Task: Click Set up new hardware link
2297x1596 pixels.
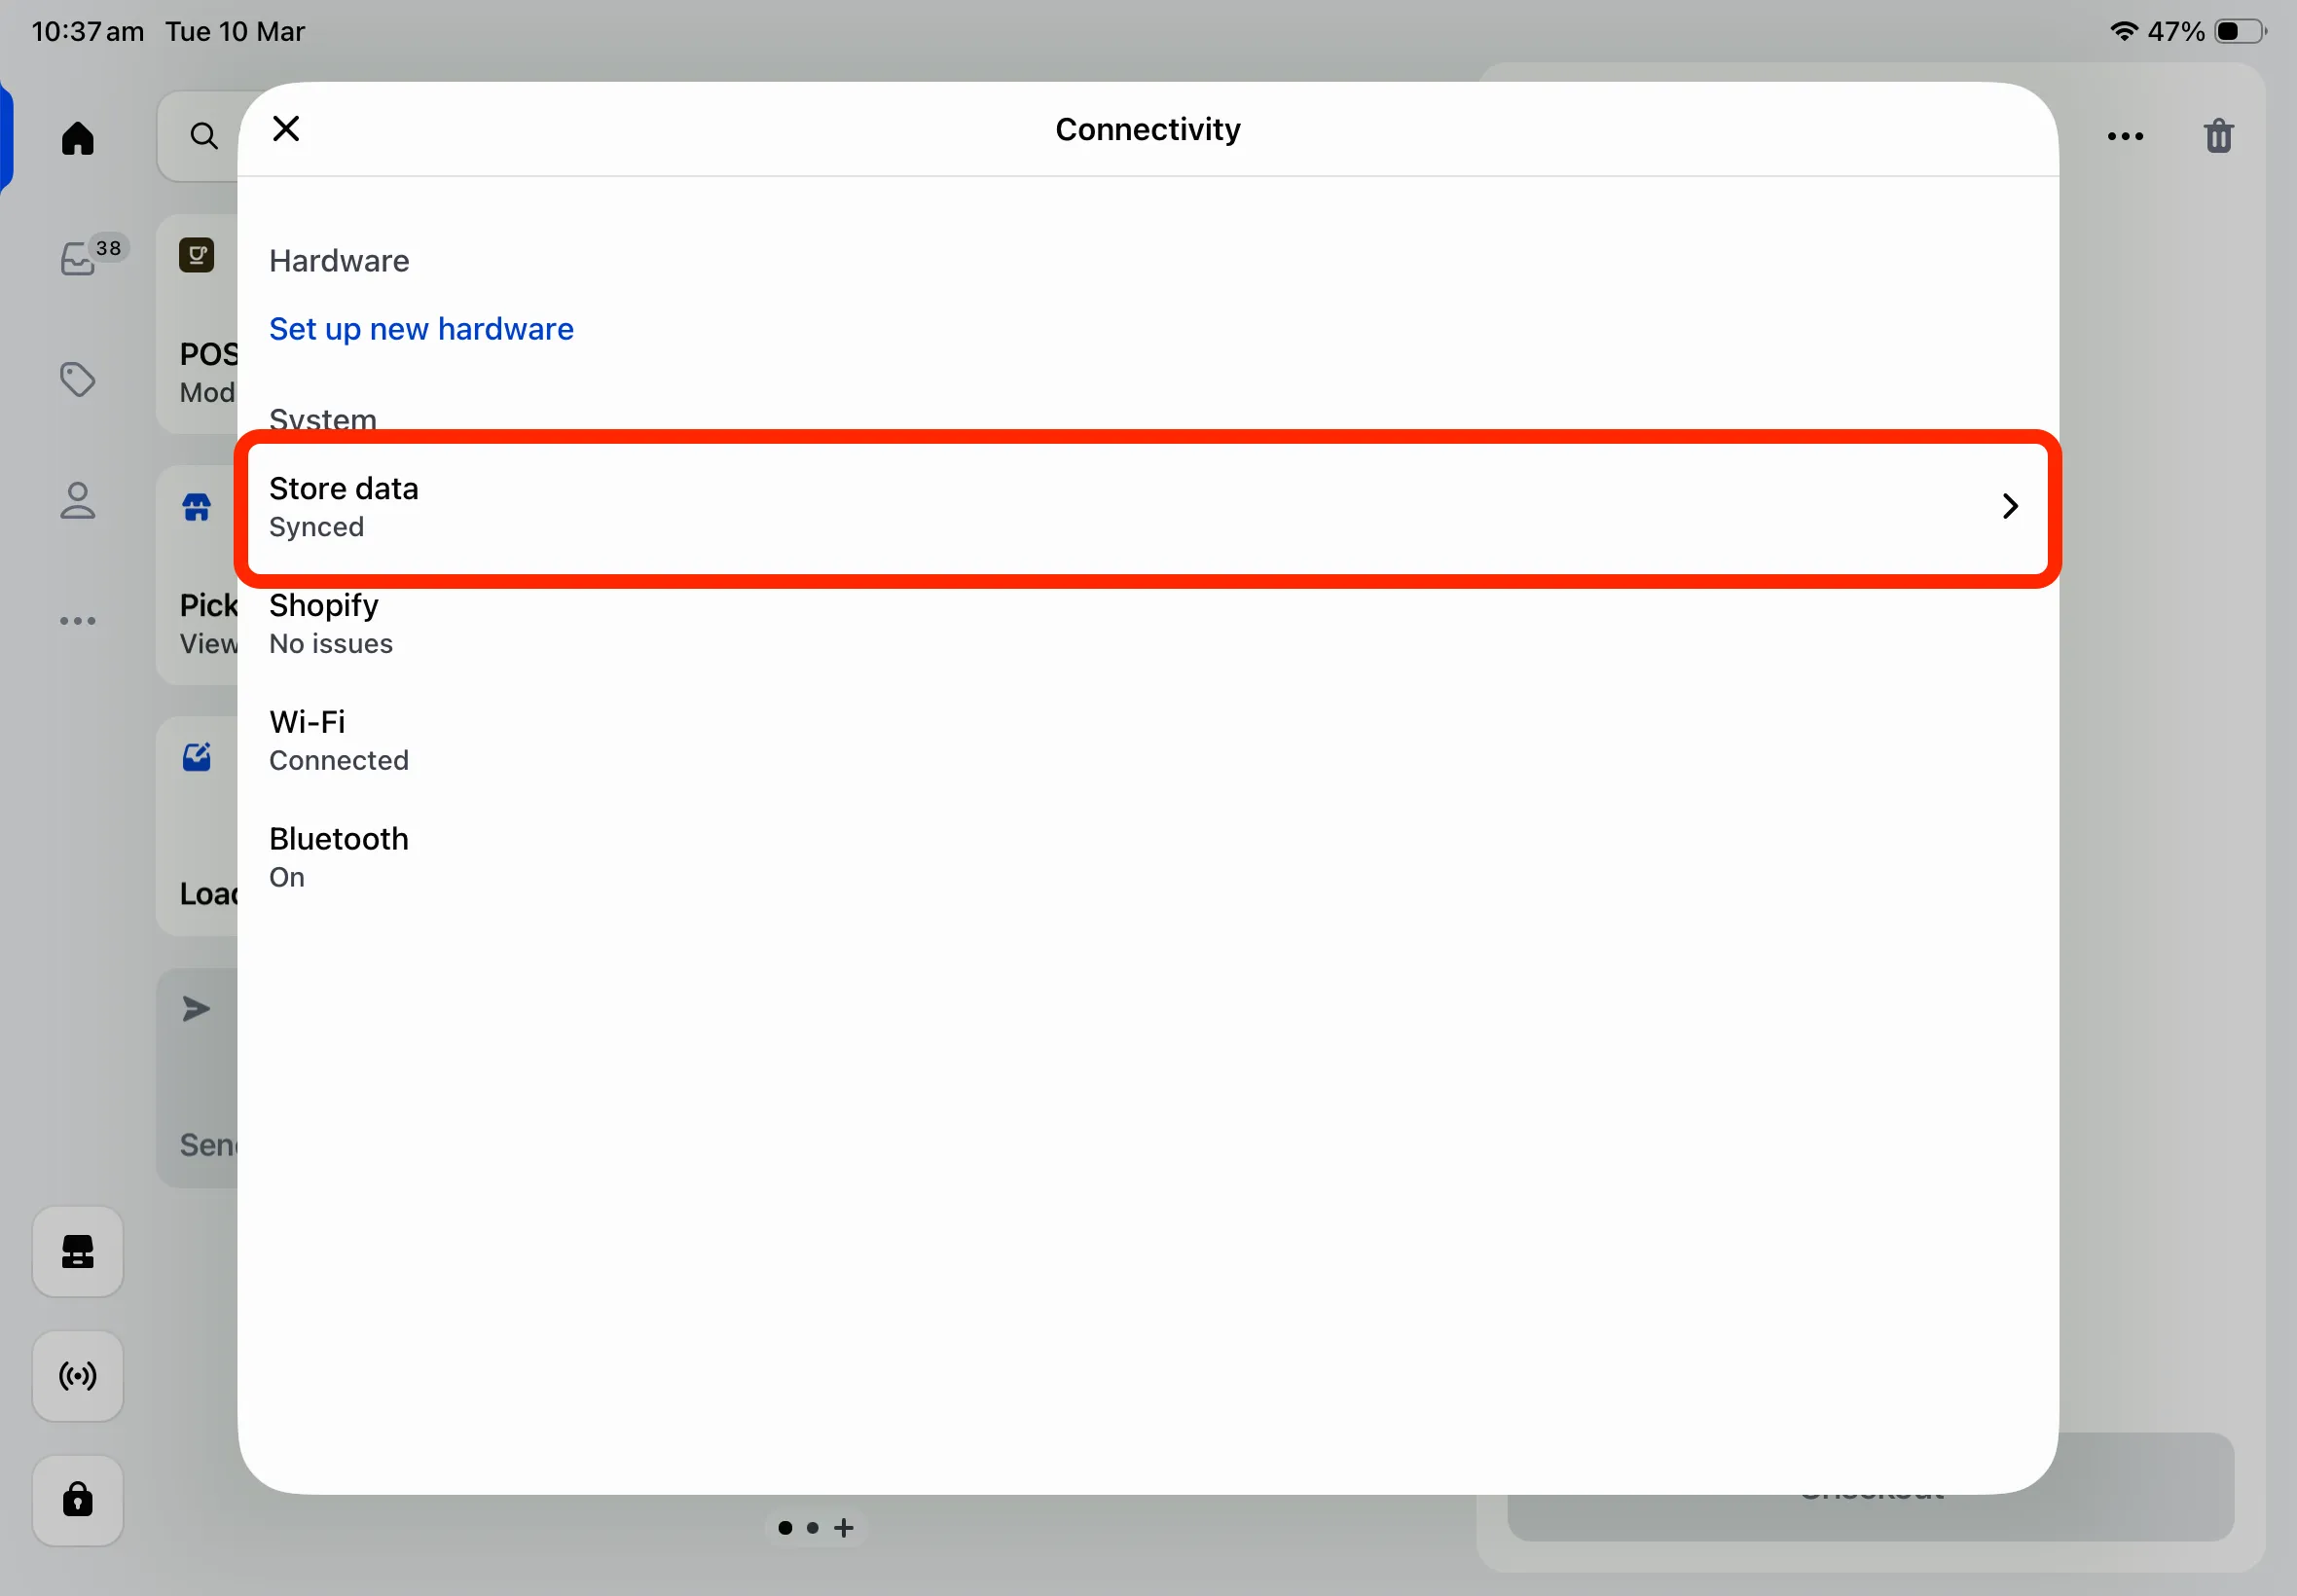Action: pyautogui.click(x=421, y=329)
